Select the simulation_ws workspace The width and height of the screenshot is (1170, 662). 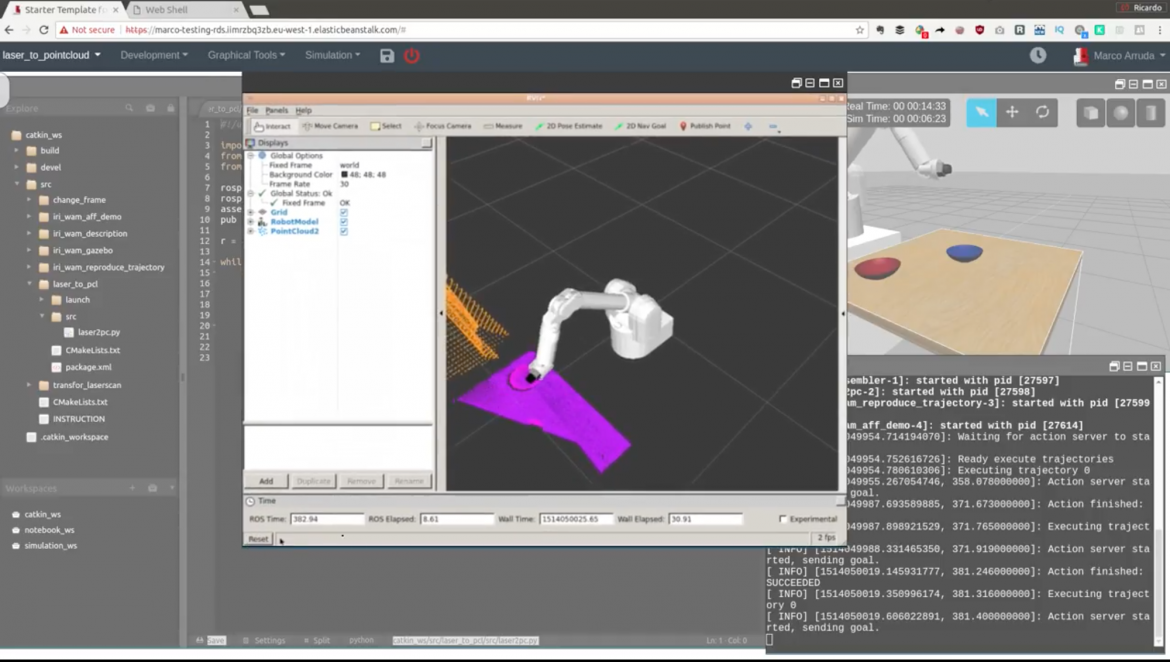point(50,546)
